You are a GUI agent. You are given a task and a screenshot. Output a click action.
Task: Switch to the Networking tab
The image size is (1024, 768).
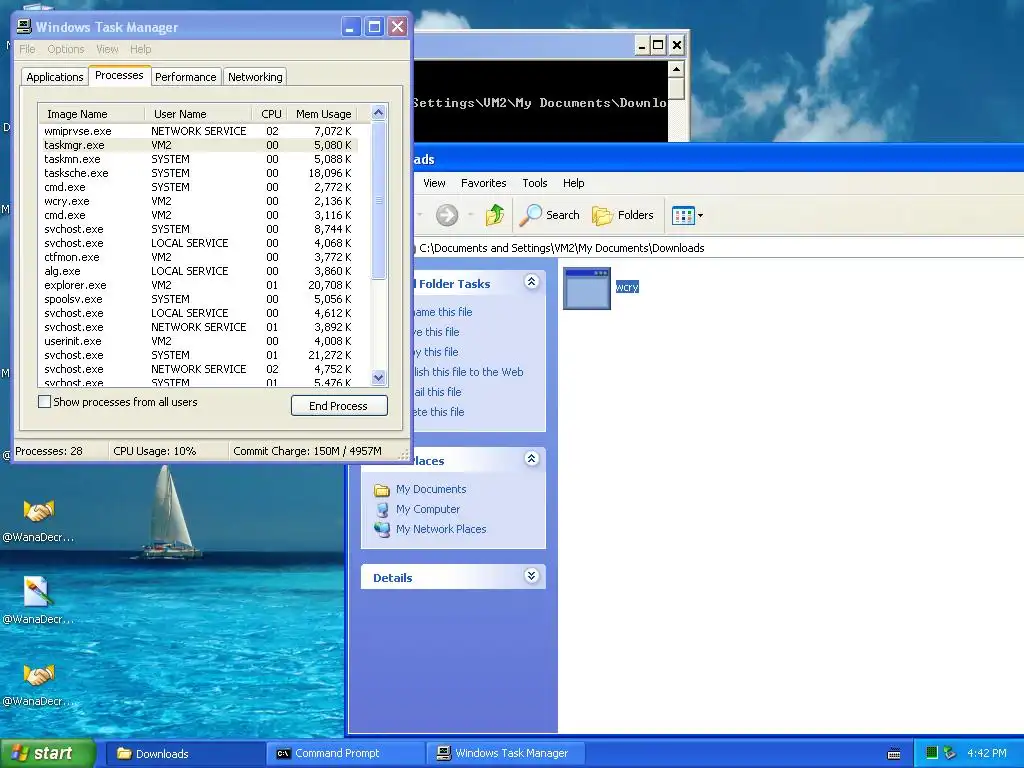pos(255,77)
